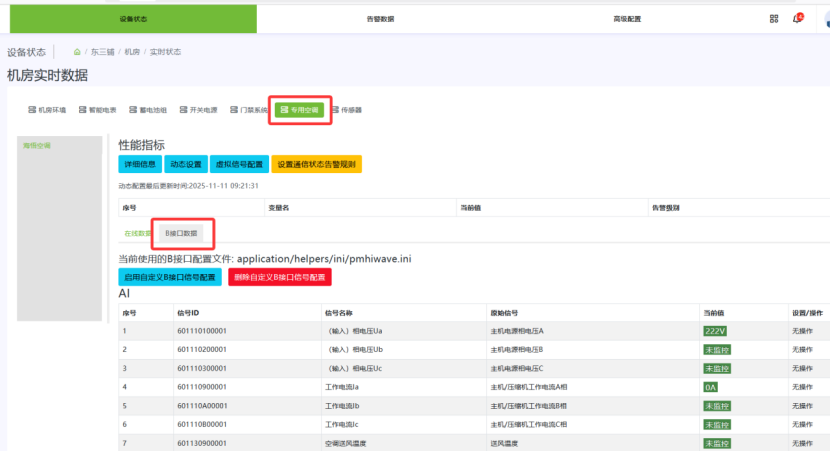Click the 详细信息 button
The width and height of the screenshot is (831, 451).
click(x=139, y=164)
